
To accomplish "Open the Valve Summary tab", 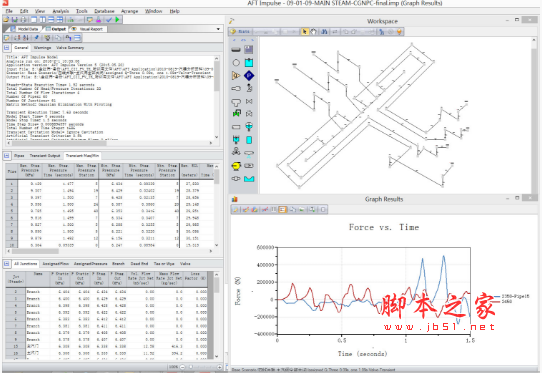I will [x=70, y=48].
